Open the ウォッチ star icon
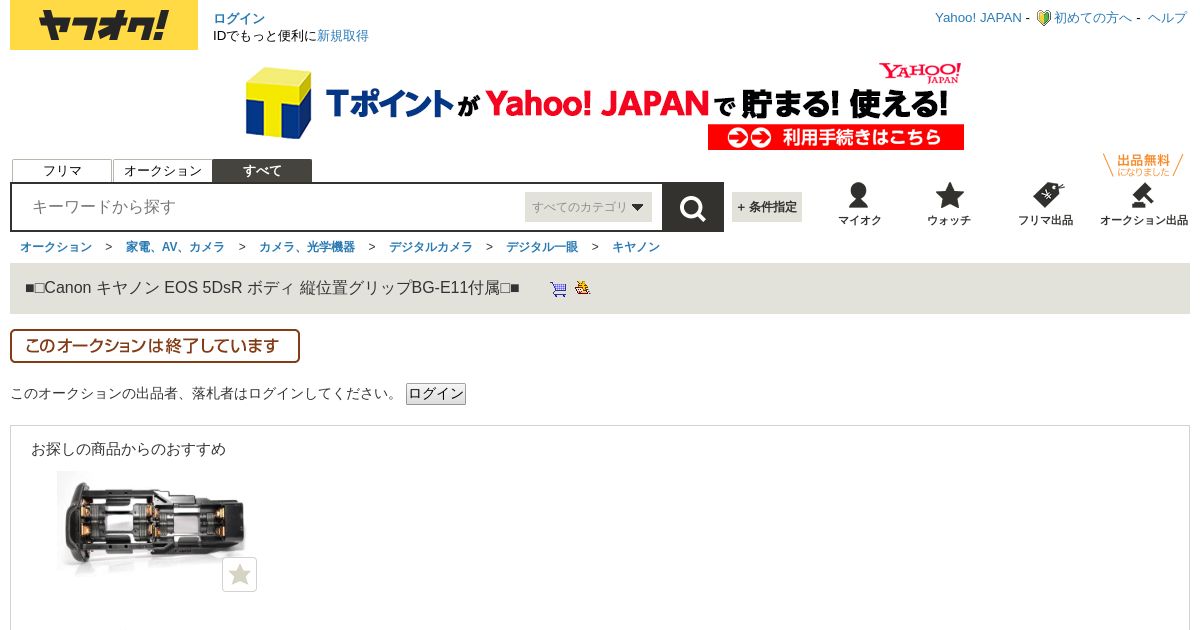Image resolution: width=1200 pixels, height=630 pixels. tap(949, 195)
